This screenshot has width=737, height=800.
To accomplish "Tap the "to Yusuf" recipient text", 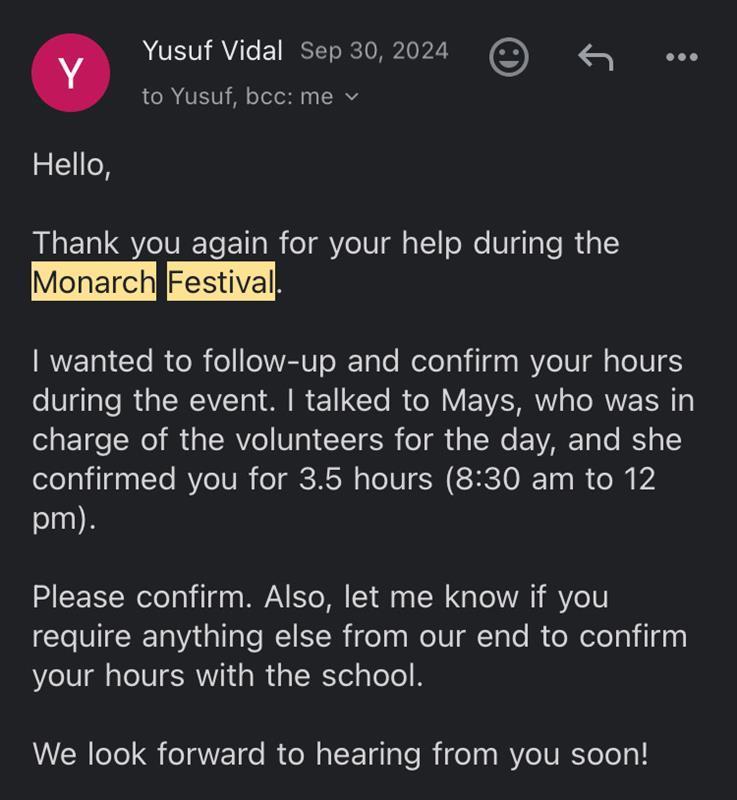I will click(187, 97).
